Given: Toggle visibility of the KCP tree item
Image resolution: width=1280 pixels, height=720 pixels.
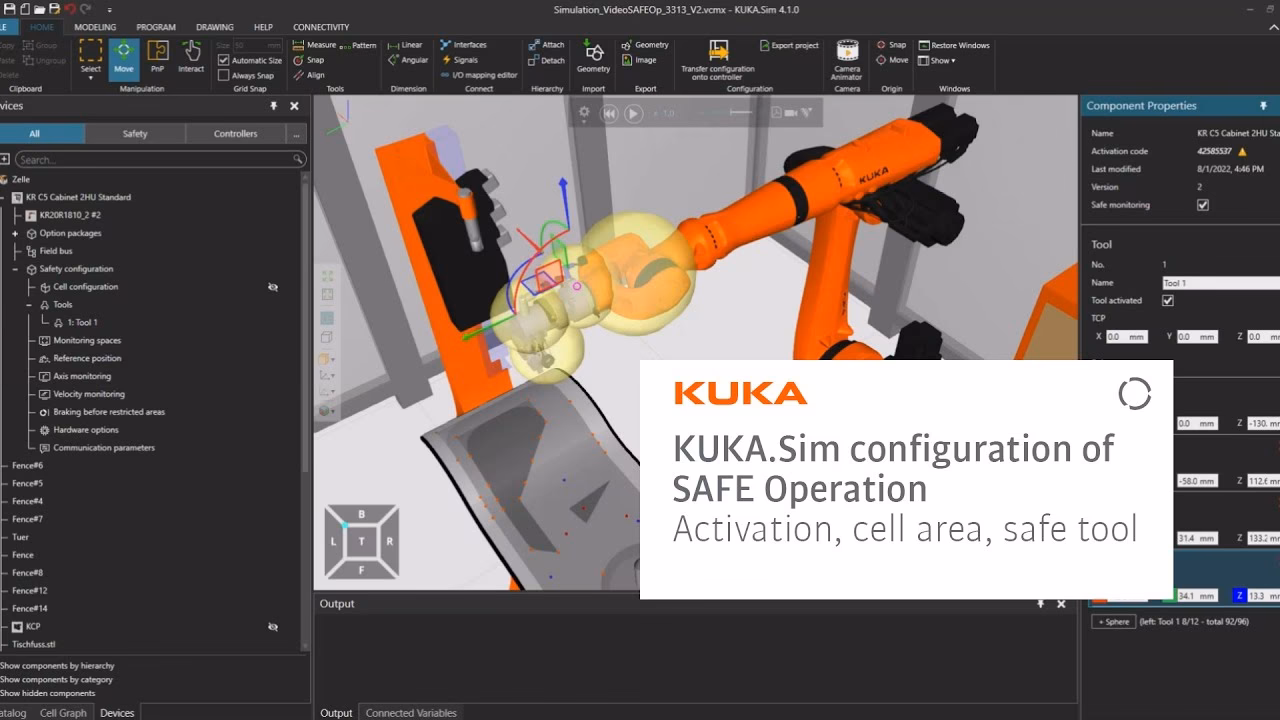Looking at the screenshot, I should (x=273, y=627).
